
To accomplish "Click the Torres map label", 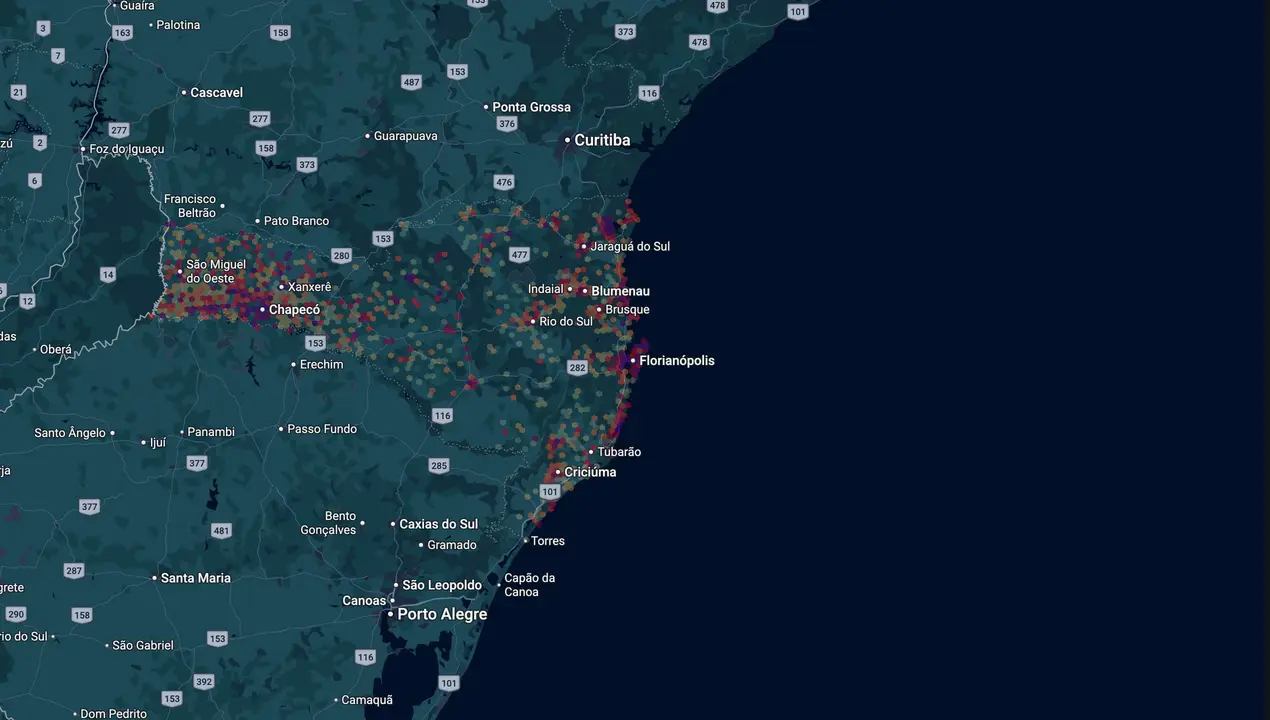I will pyautogui.click(x=548, y=541).
